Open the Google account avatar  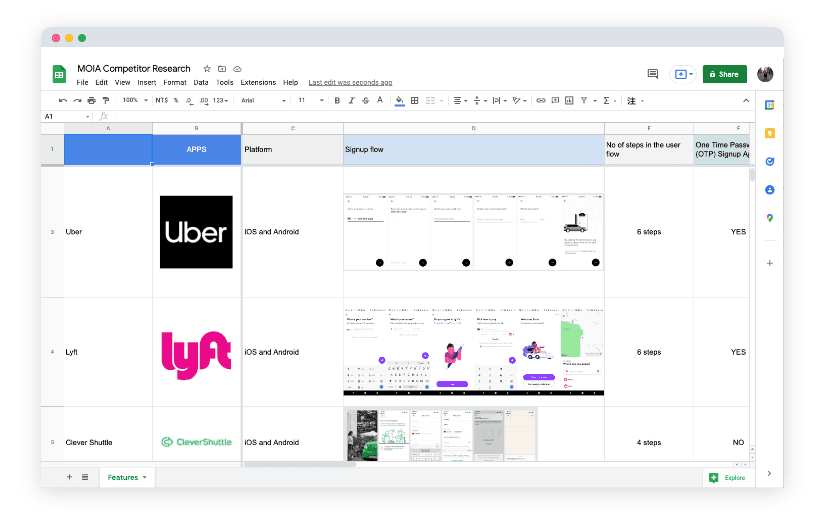765,74
